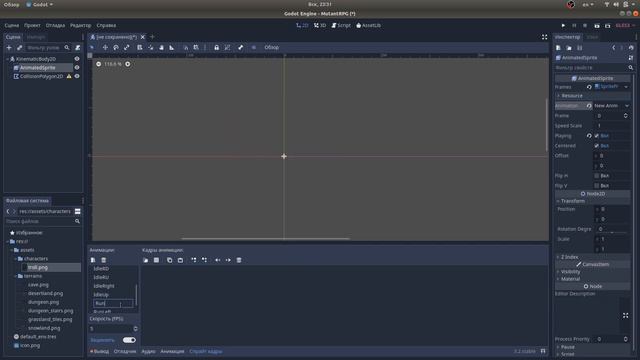Image resolution: width=640 pixels, height=360 pixels.
Task: Expand the Z Index section
Action: click(x=592, y=257)
